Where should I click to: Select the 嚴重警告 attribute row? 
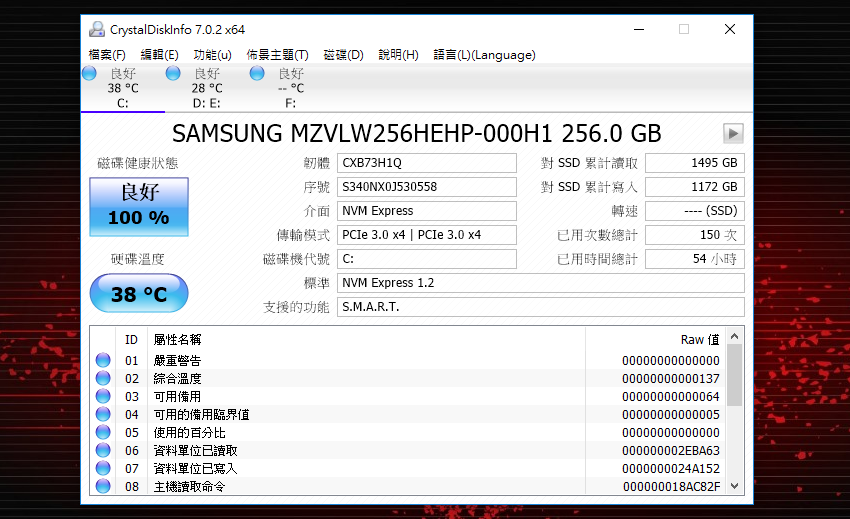408,360
